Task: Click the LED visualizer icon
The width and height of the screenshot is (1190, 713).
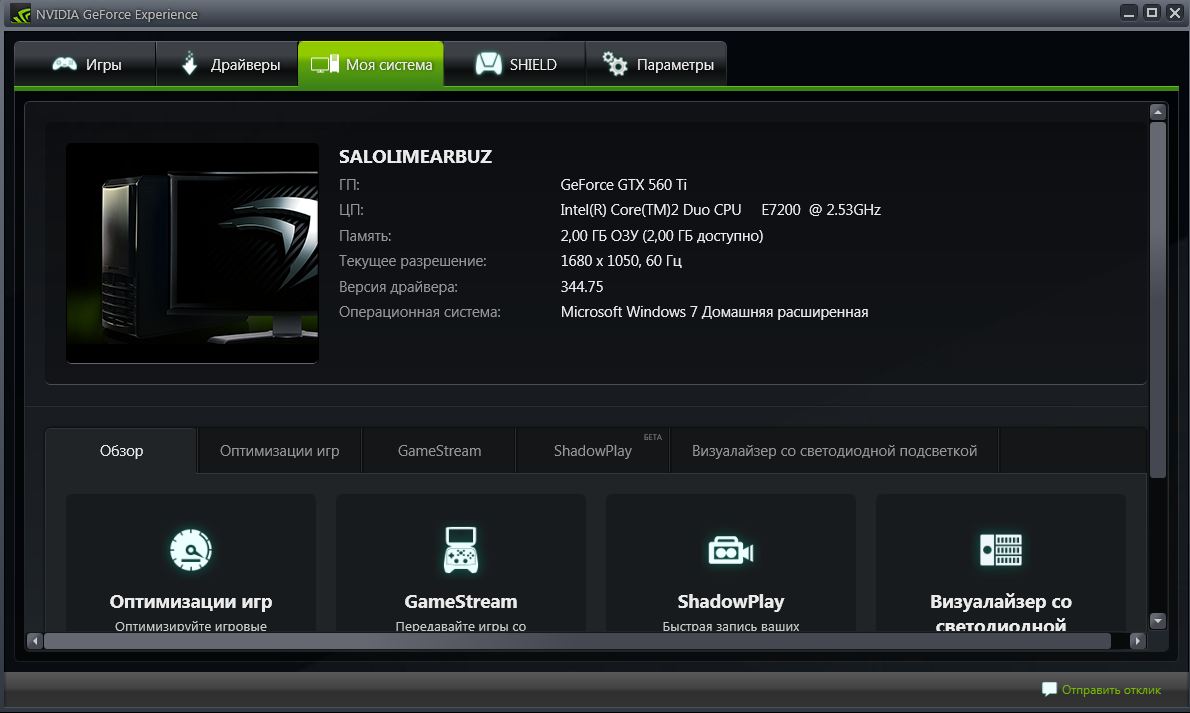Action: pos(1000,550)
